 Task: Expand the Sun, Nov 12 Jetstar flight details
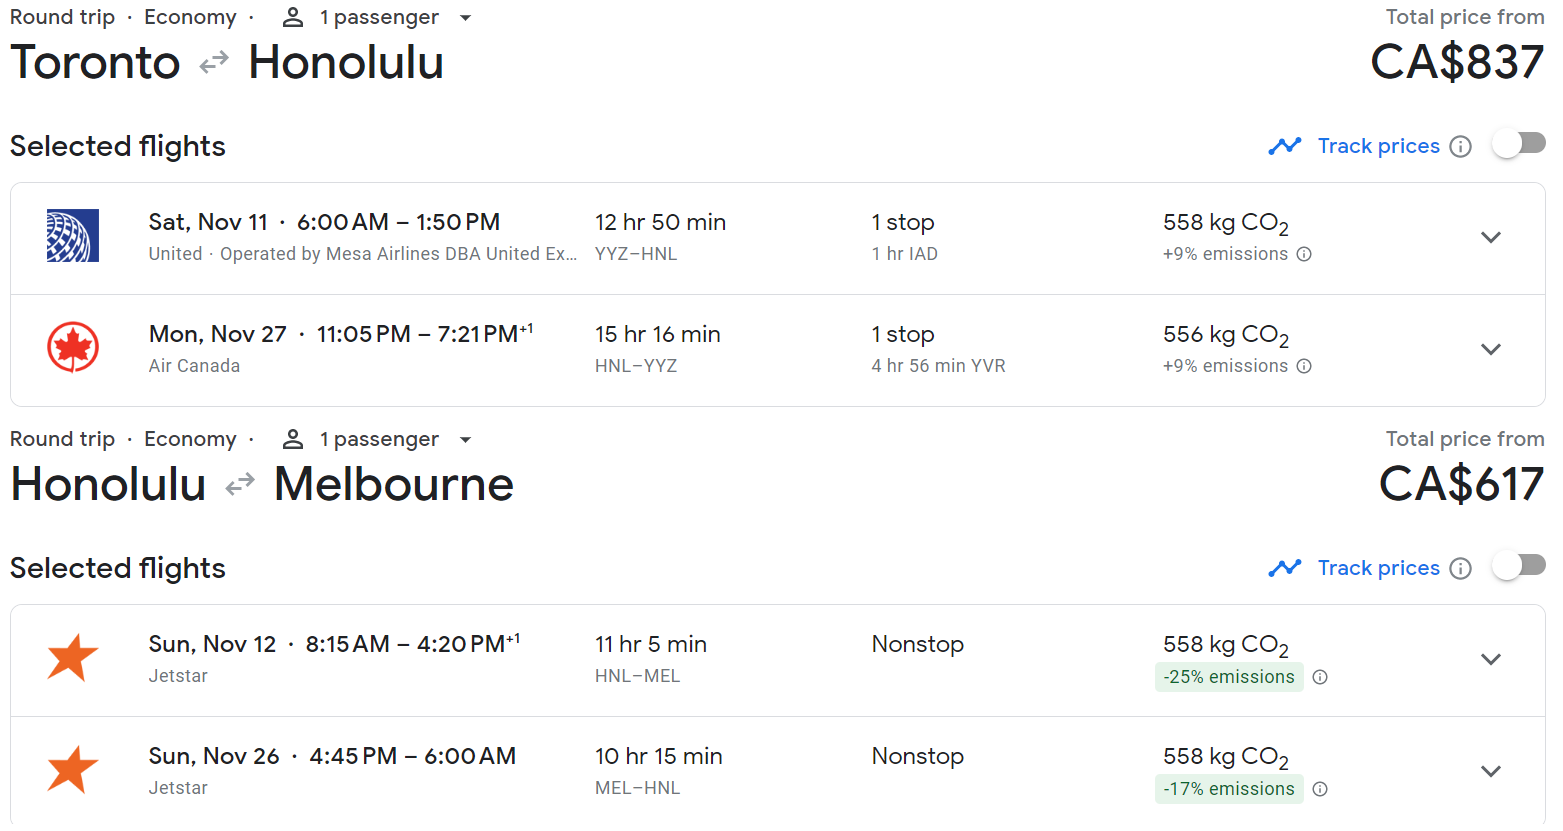(x=1491, y=660)
